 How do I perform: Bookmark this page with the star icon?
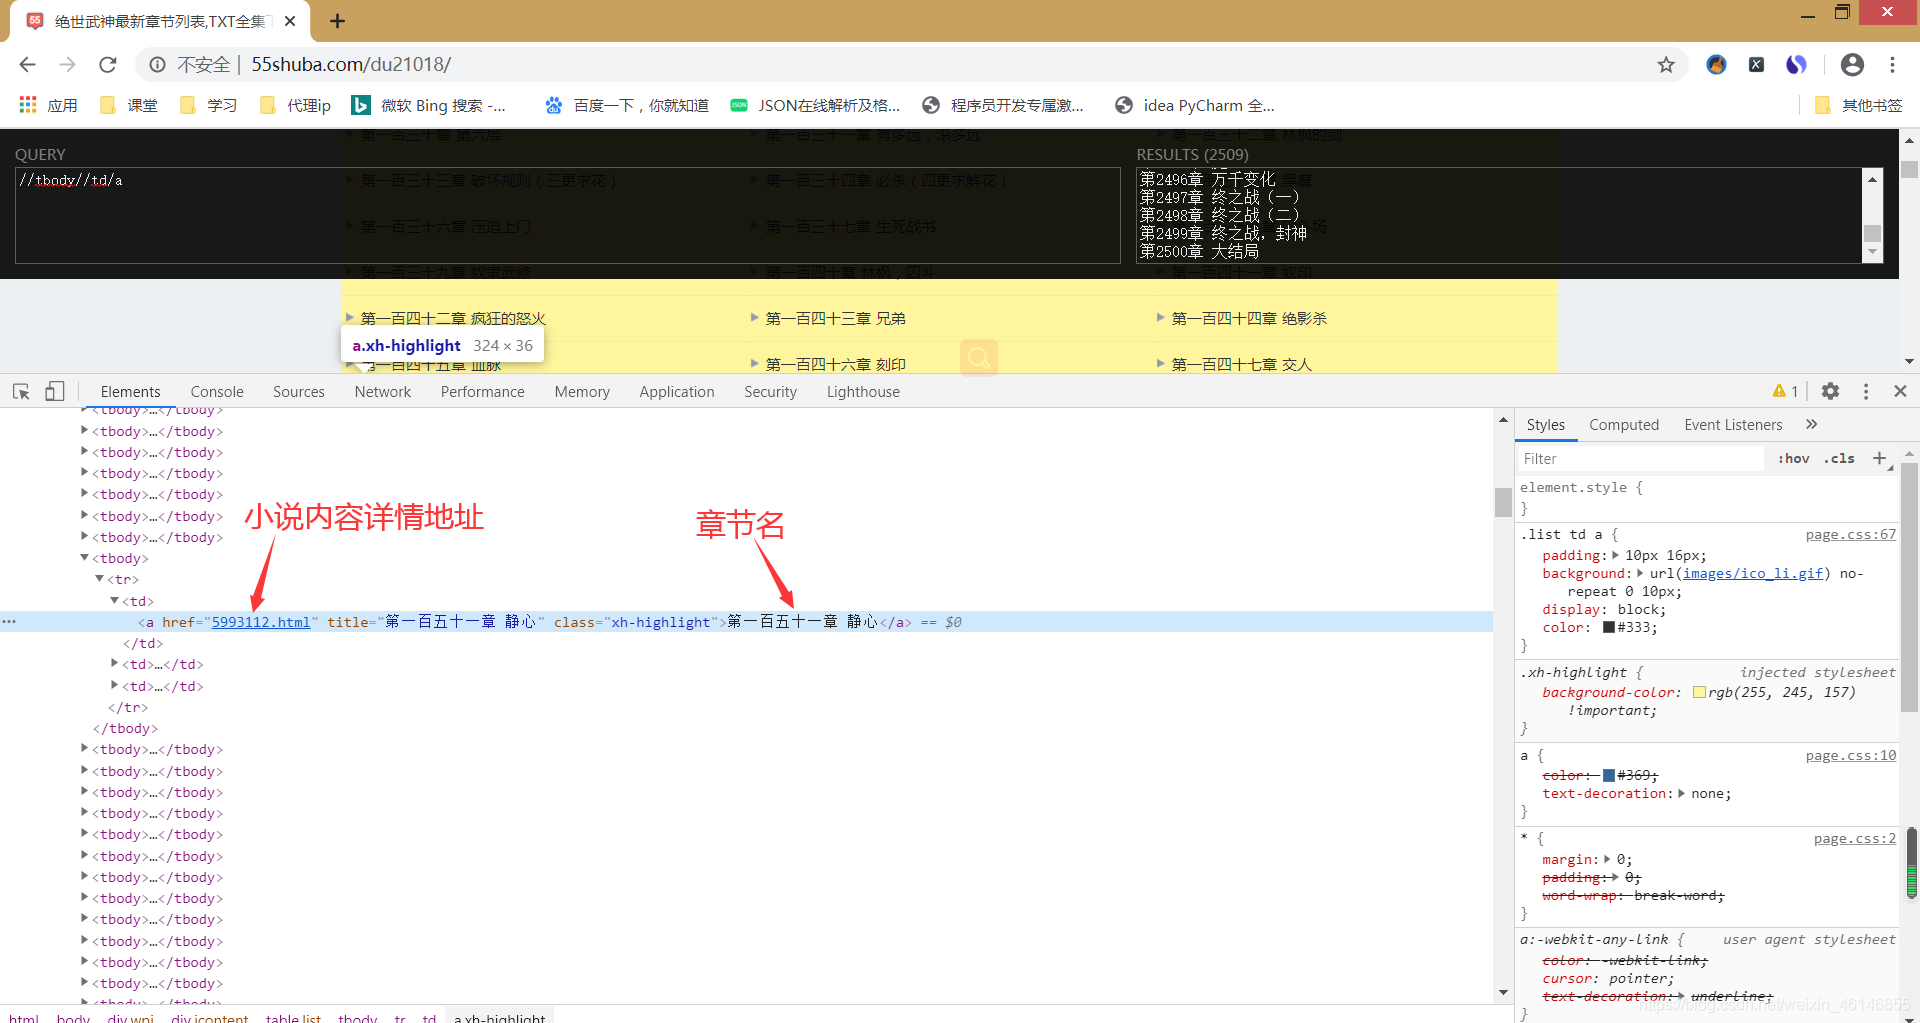(1666, 64)
